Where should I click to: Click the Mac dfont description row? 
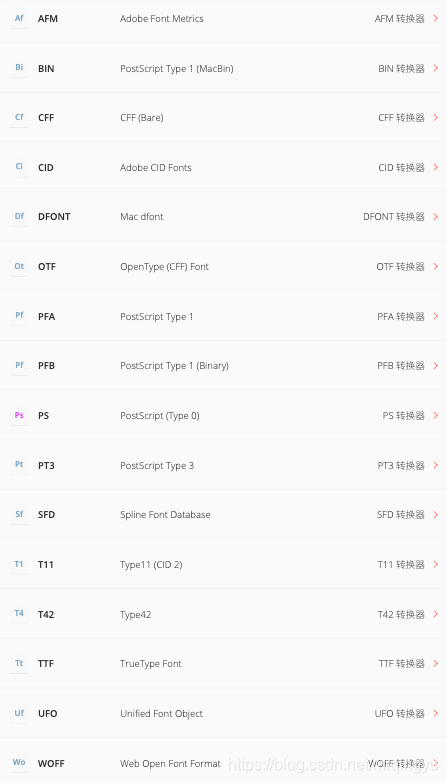pos(223,217)
